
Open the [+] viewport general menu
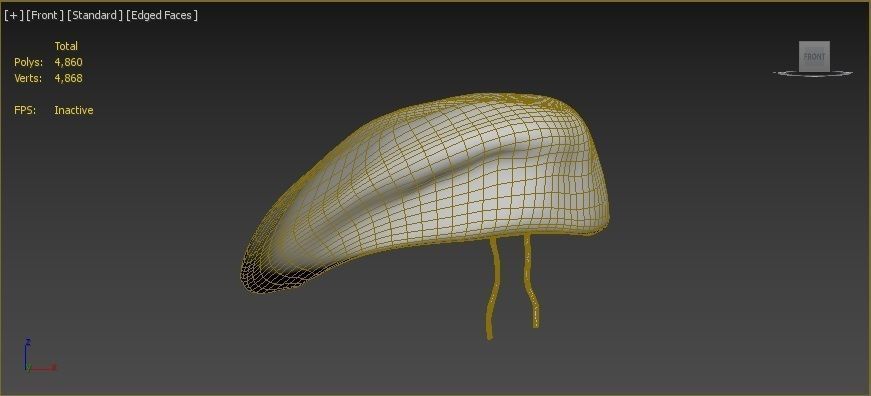[x=14, y=16]
